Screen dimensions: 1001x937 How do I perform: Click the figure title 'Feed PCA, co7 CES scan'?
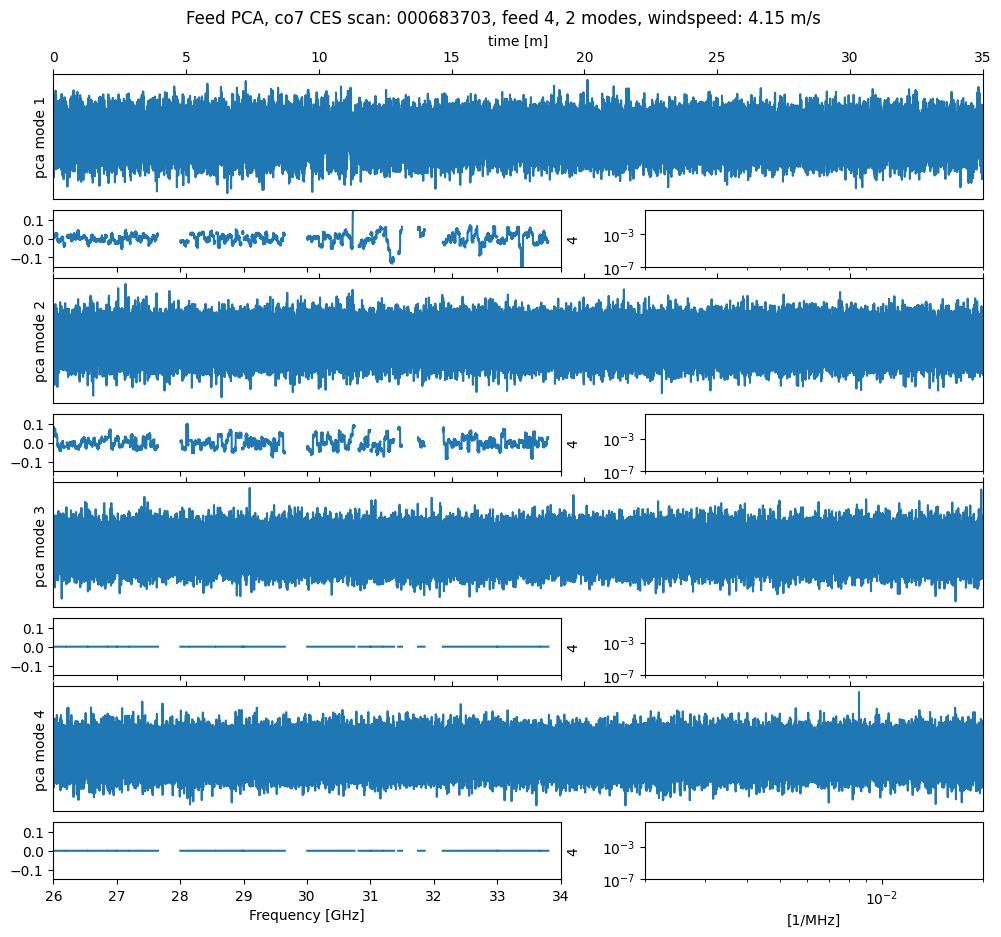[x=503, y=18]
